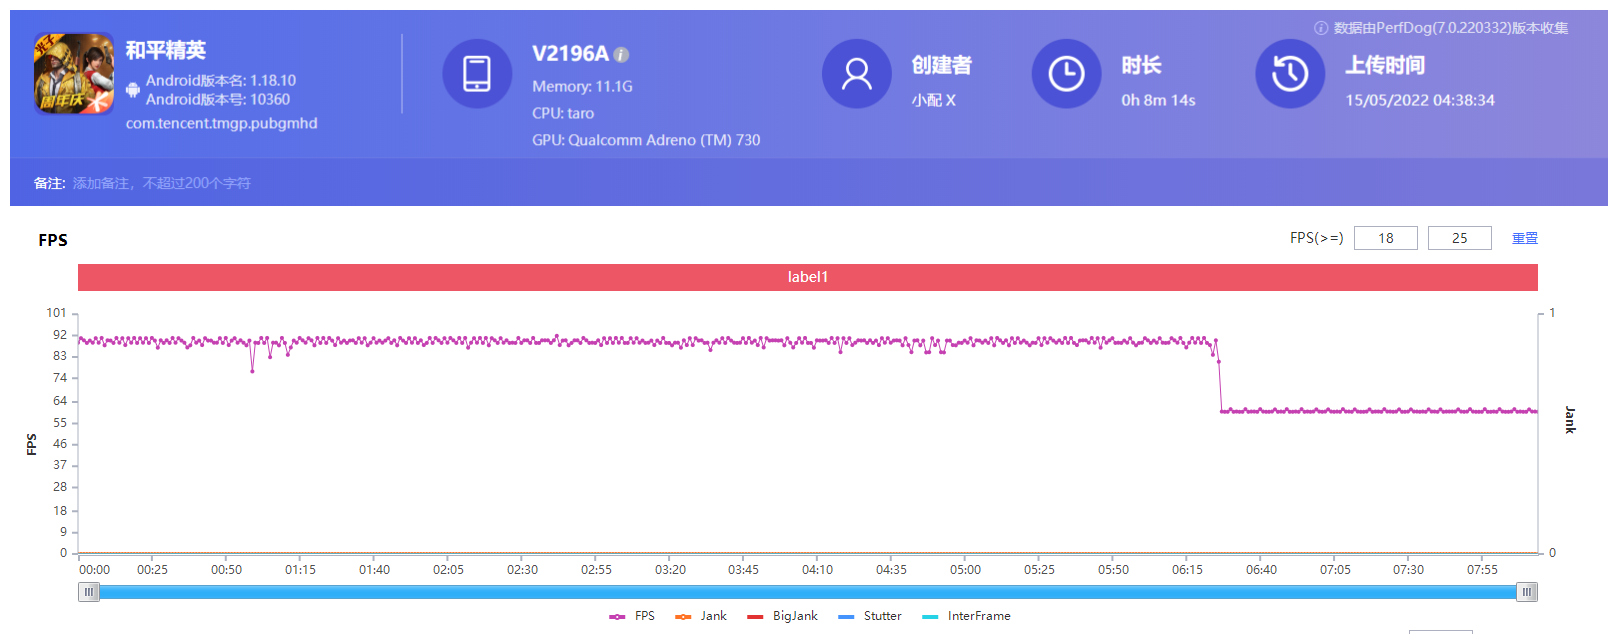Click the 备注 remark input field

162,183
